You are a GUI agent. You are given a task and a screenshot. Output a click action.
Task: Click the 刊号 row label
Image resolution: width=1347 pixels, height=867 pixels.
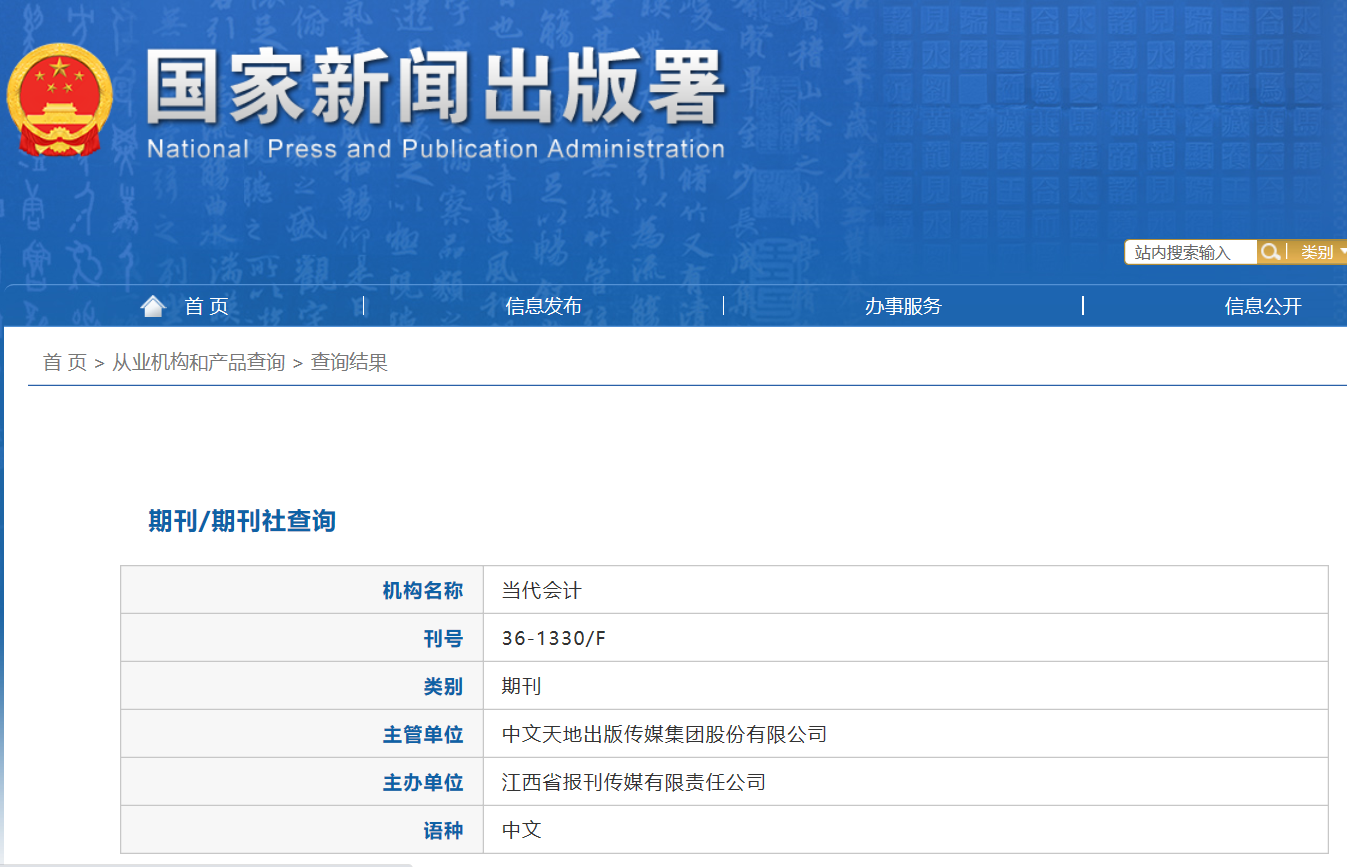click(x=443, y=639)
